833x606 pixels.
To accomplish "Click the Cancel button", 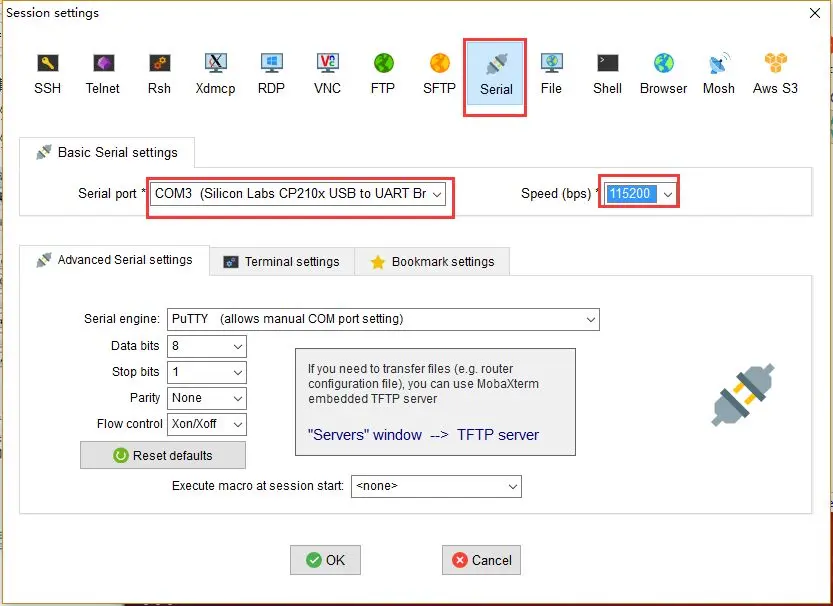I will (481, 560).
